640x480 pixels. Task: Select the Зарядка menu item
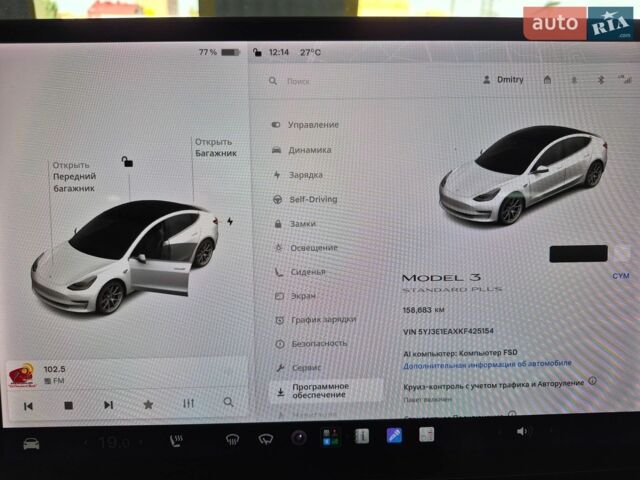point(298,175)
